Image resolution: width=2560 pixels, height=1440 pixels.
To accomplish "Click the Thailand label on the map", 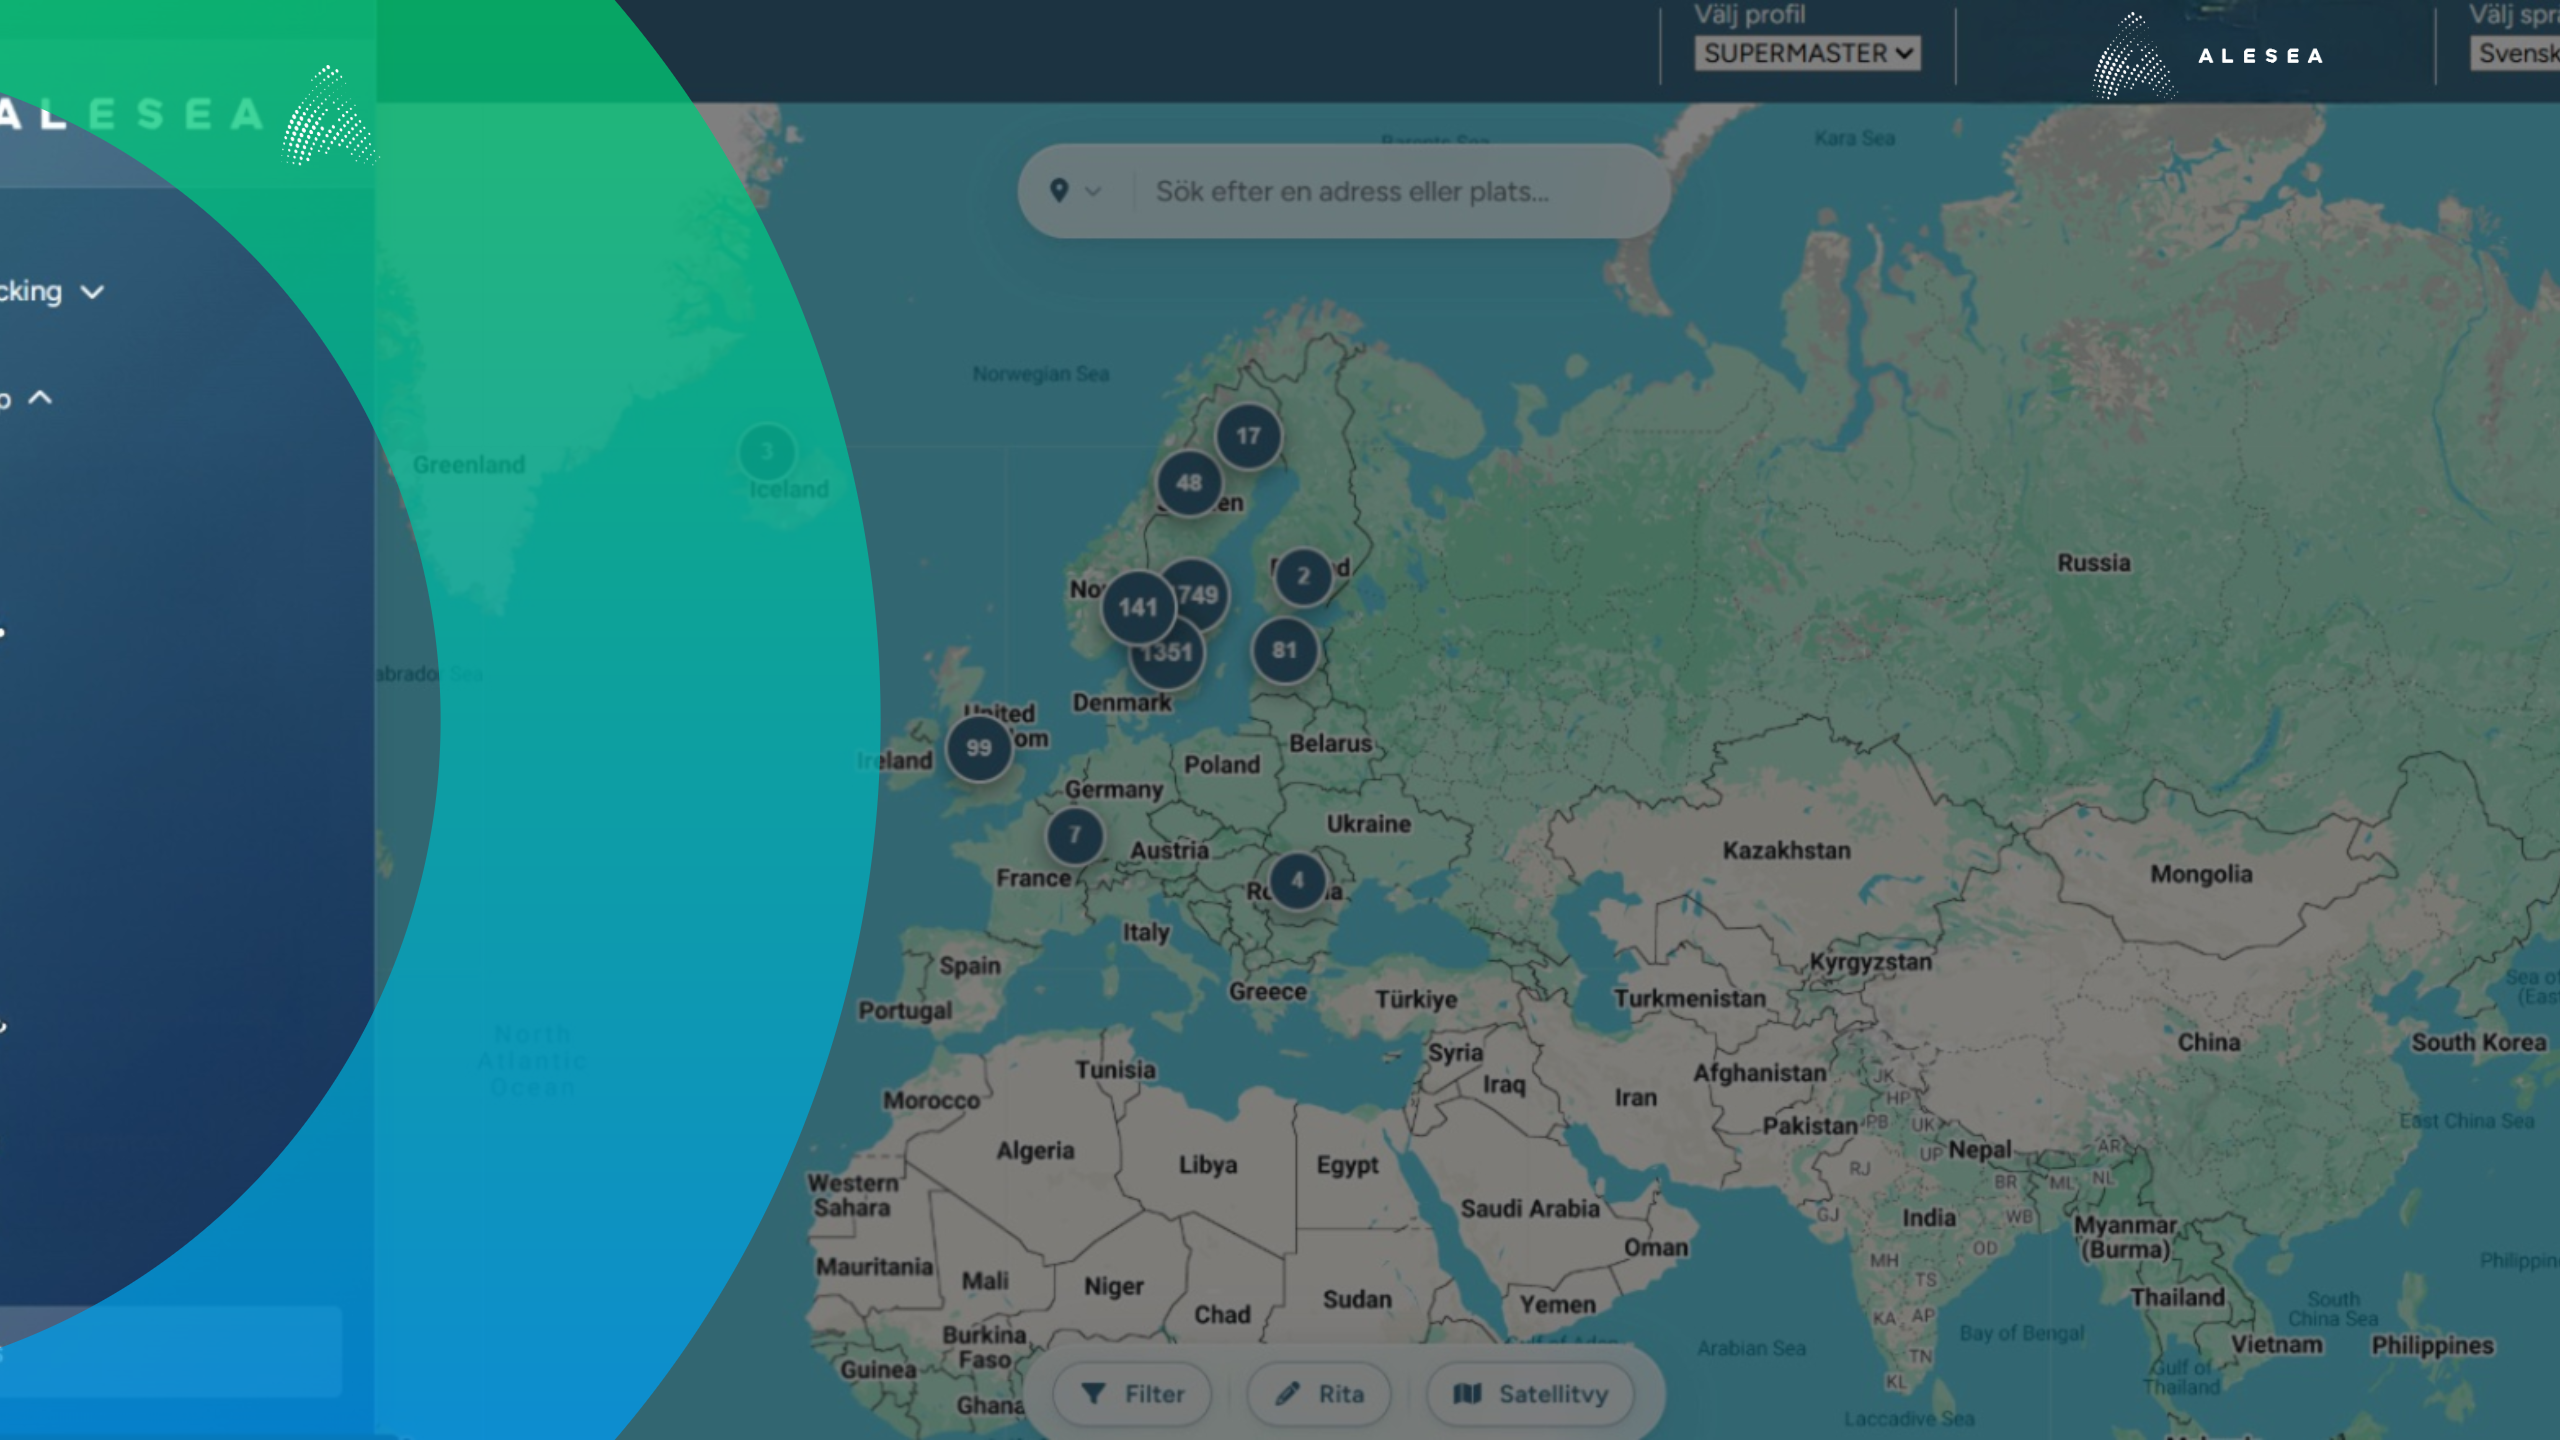I will pyautogui.click(x=2177, y=1298).
